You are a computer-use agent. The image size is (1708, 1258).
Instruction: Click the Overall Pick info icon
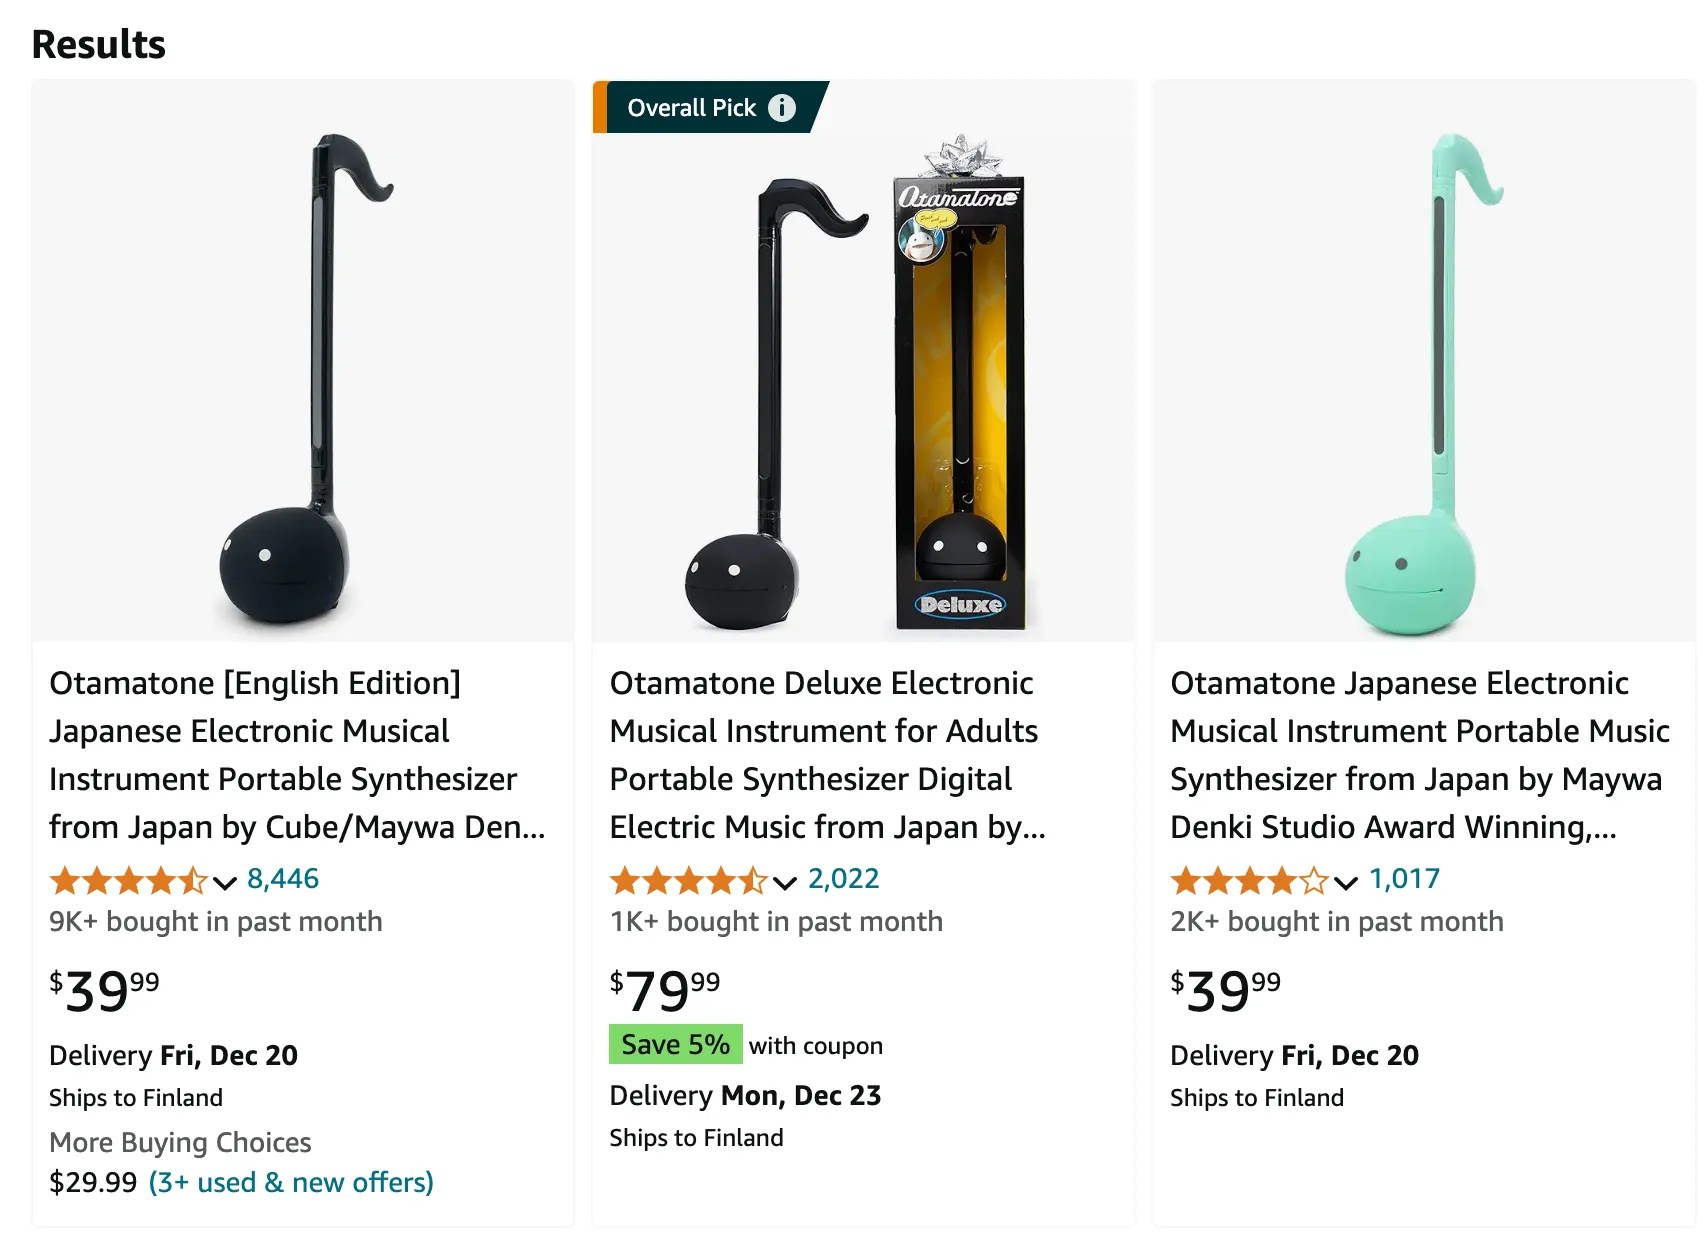[x=781, y=108]
